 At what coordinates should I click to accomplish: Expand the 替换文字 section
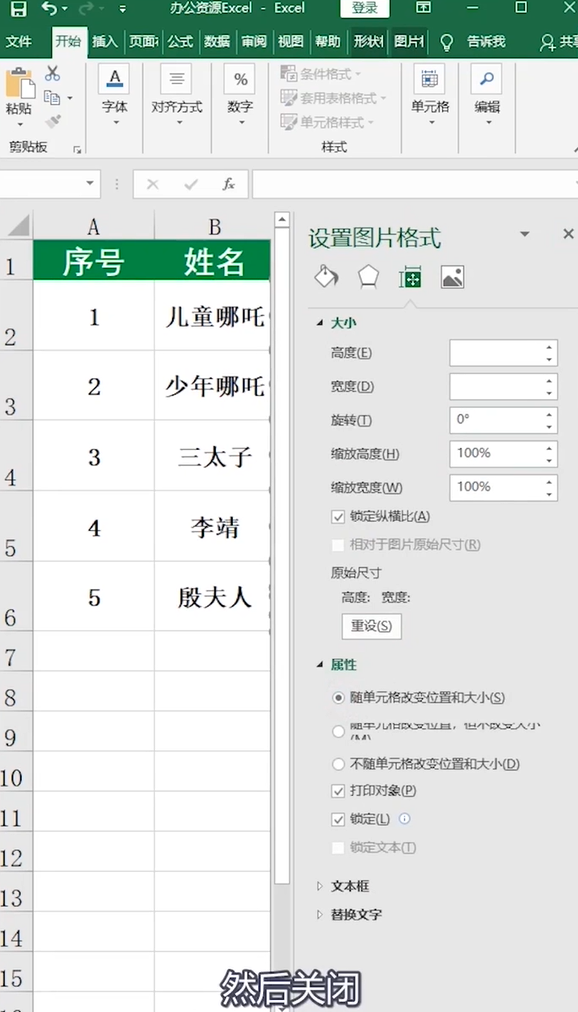click(319, 915)
